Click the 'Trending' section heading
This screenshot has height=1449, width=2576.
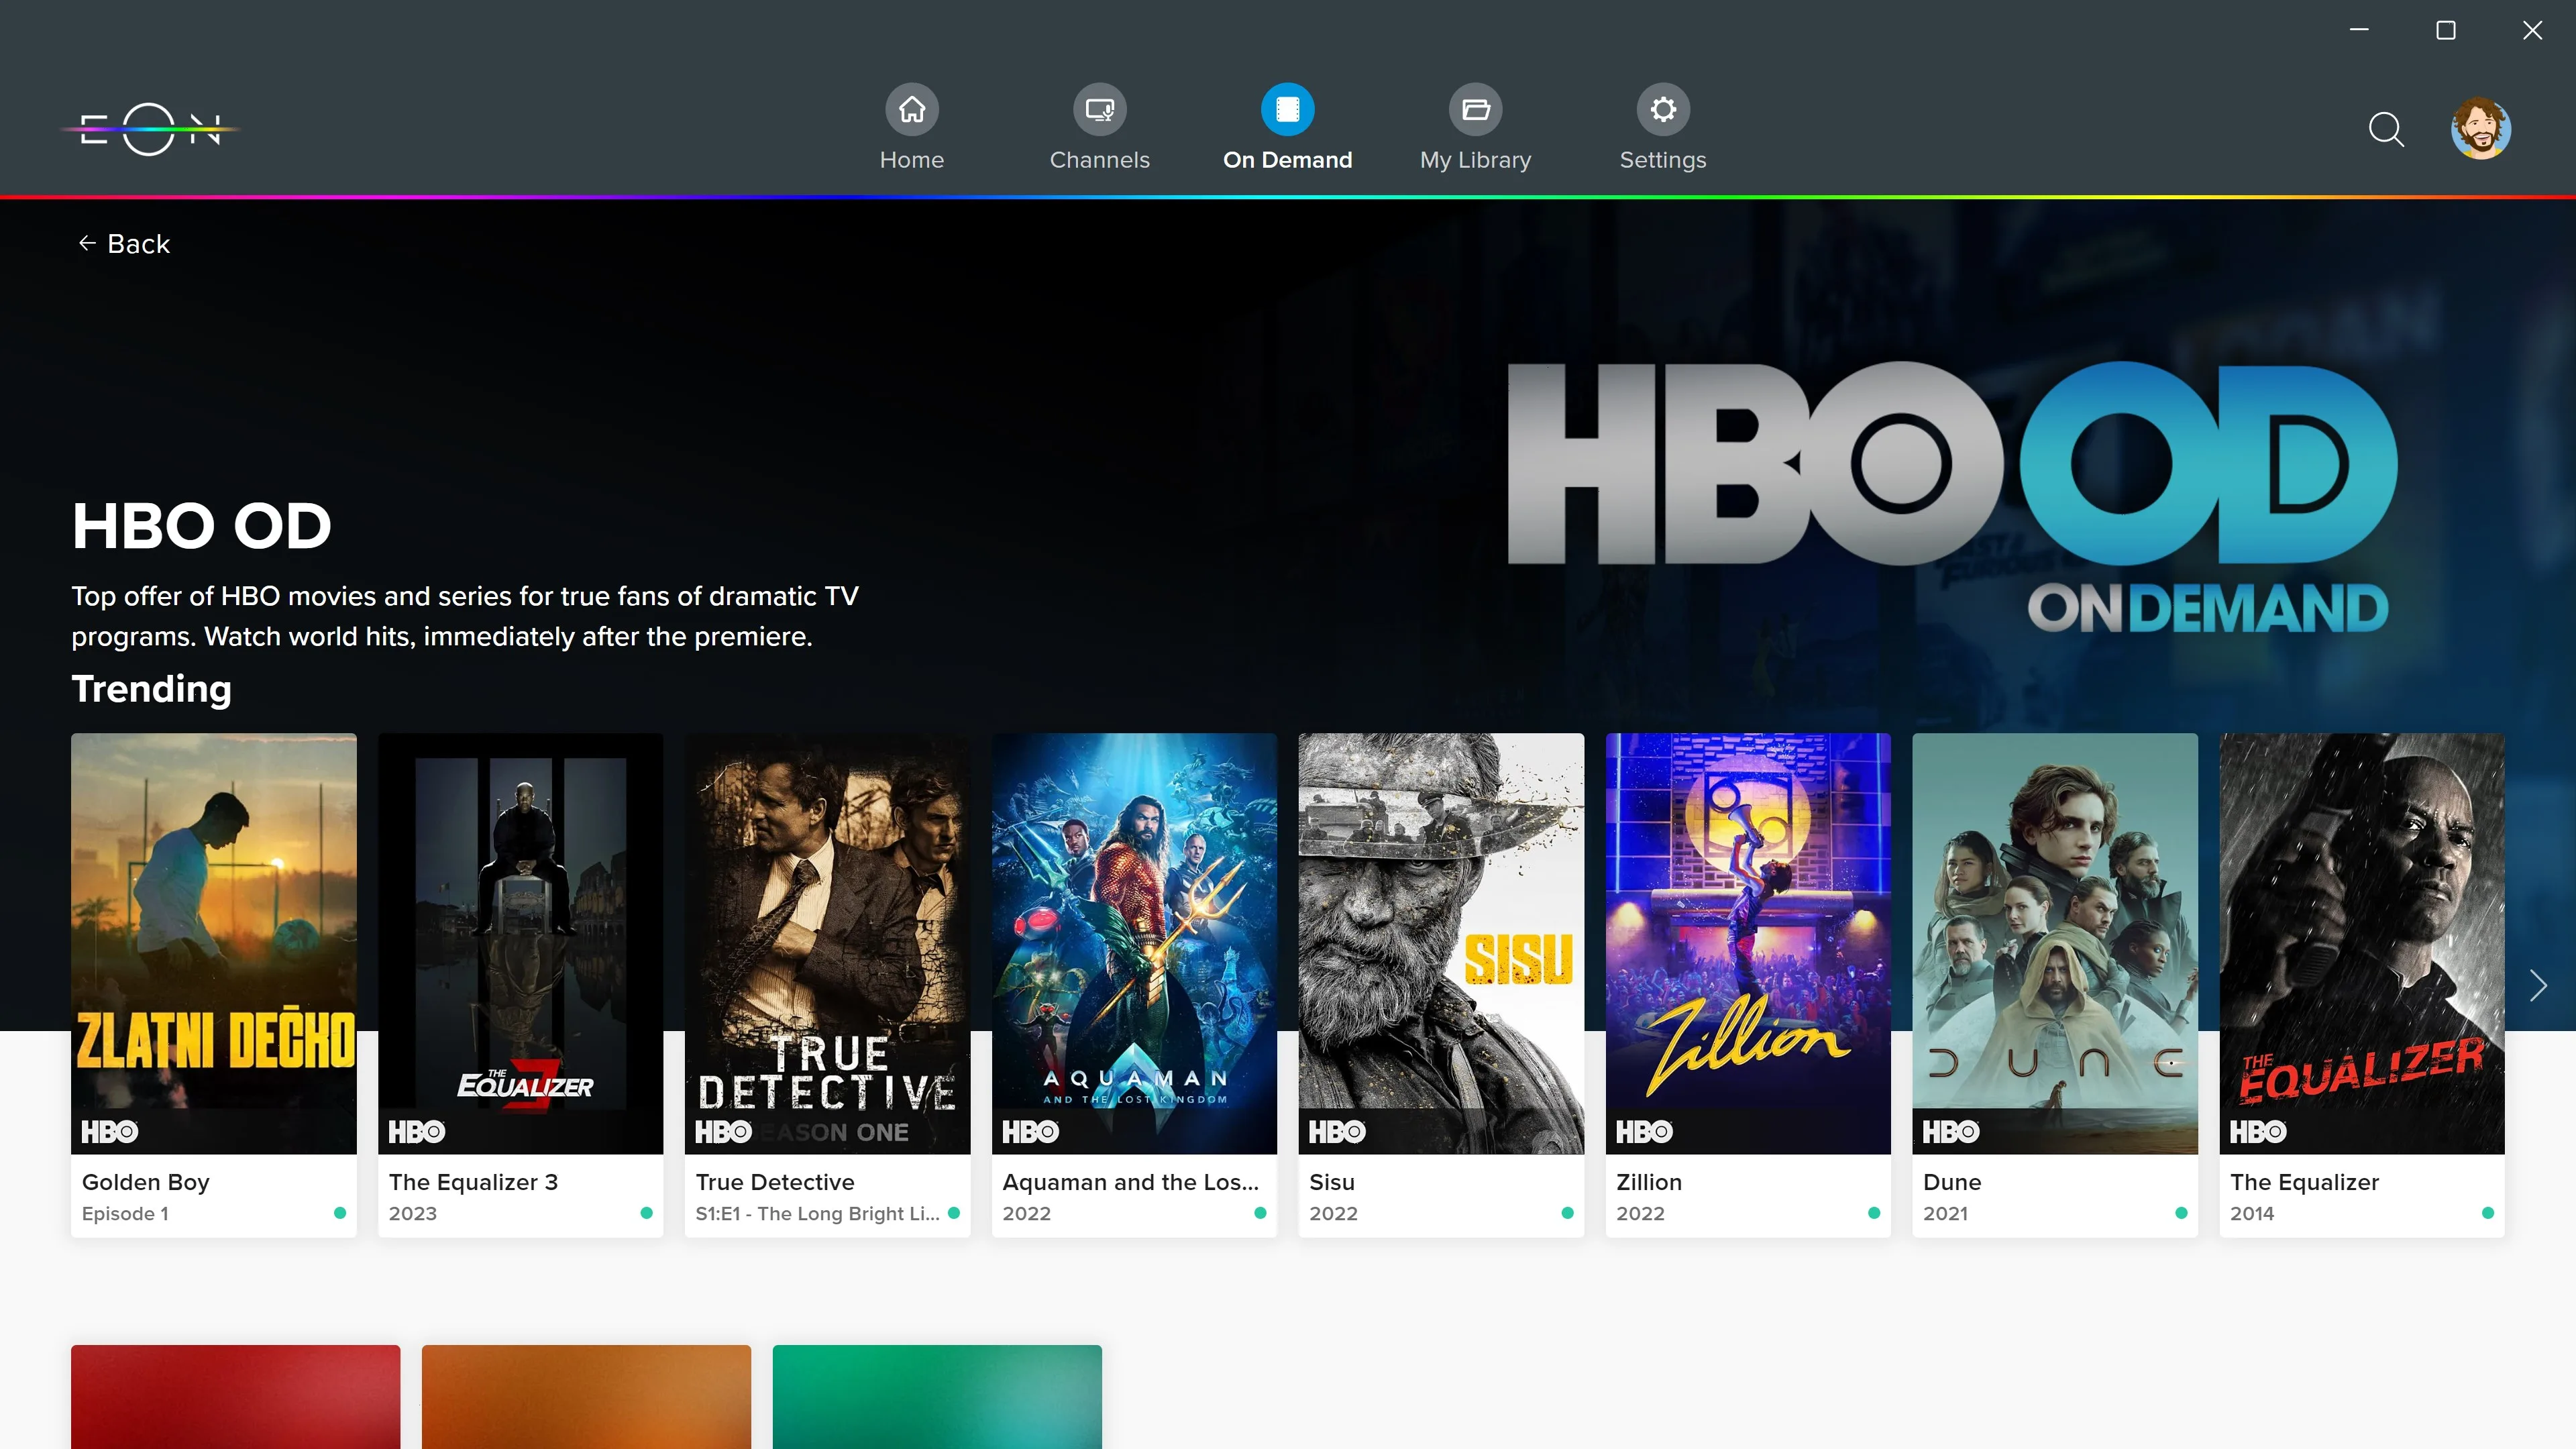151,689
